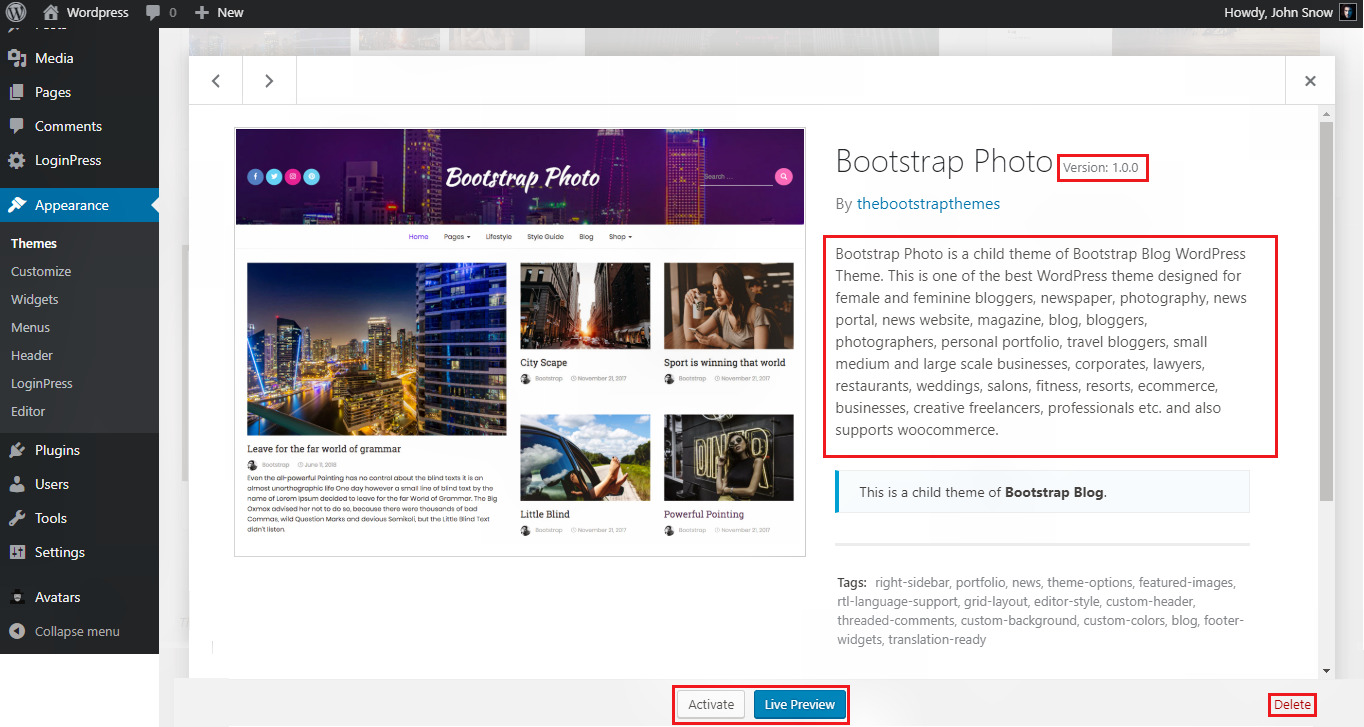This screenshot has width=1364, height=727.
Task: Click the Users sidebar icon
Action: click(x=17, y=484)
